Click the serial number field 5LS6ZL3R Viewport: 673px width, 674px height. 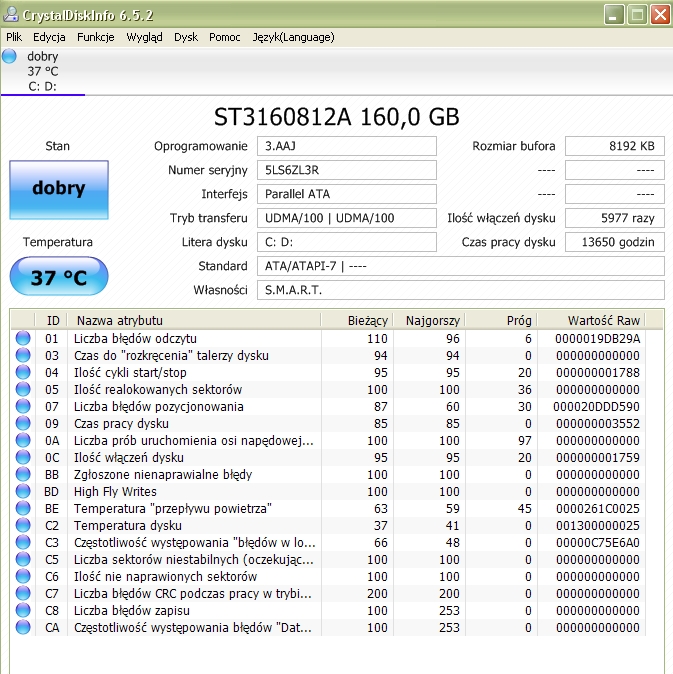(x=347, y=170)
